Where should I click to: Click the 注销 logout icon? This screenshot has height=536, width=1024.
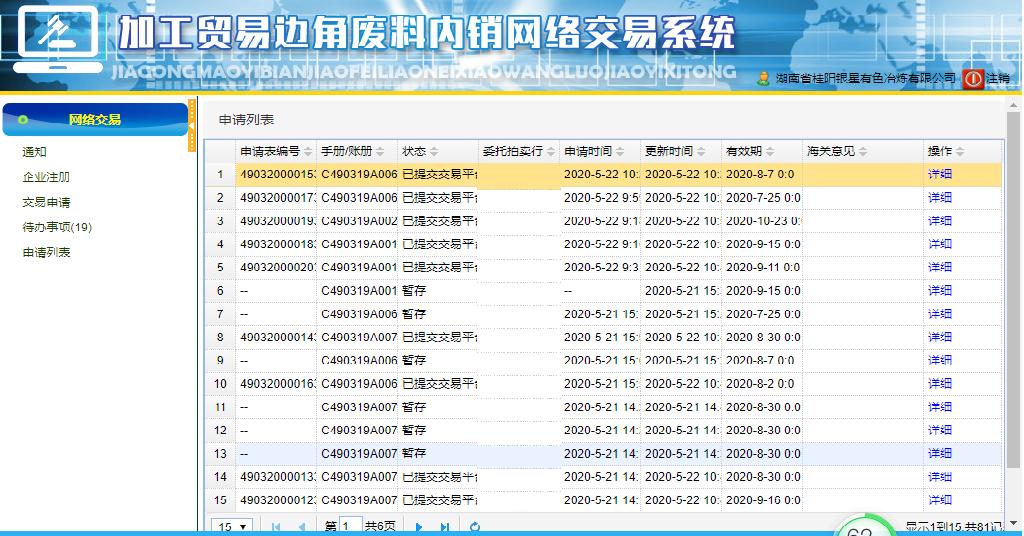point(973,79)
